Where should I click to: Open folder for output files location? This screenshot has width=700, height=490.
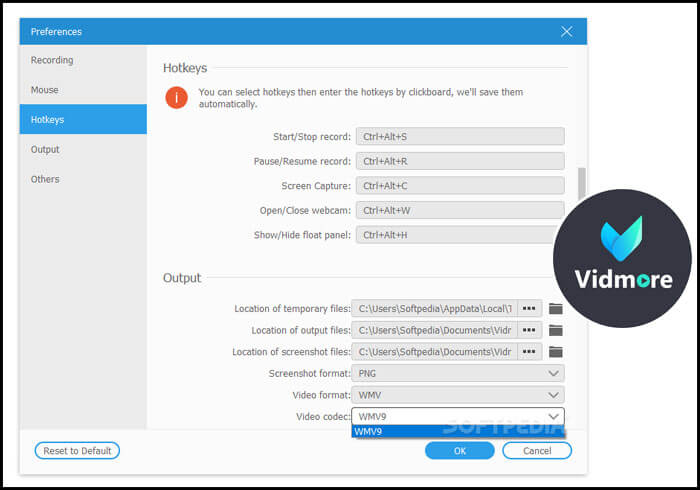[x=555, y=330]
